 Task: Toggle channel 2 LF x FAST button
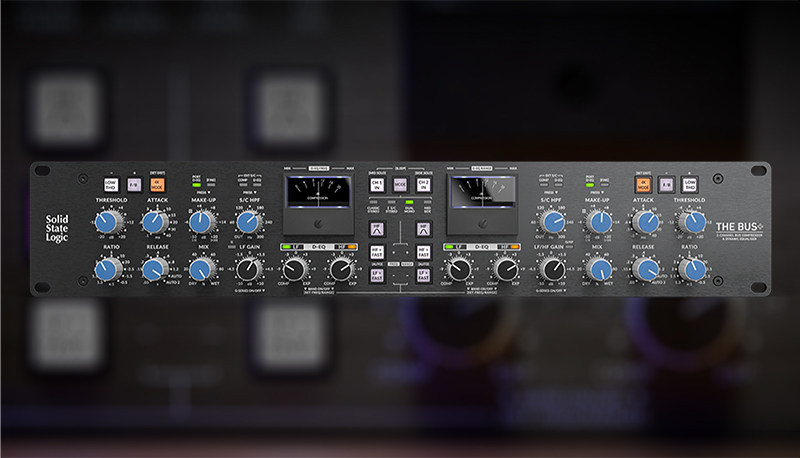tap(423, 275)
